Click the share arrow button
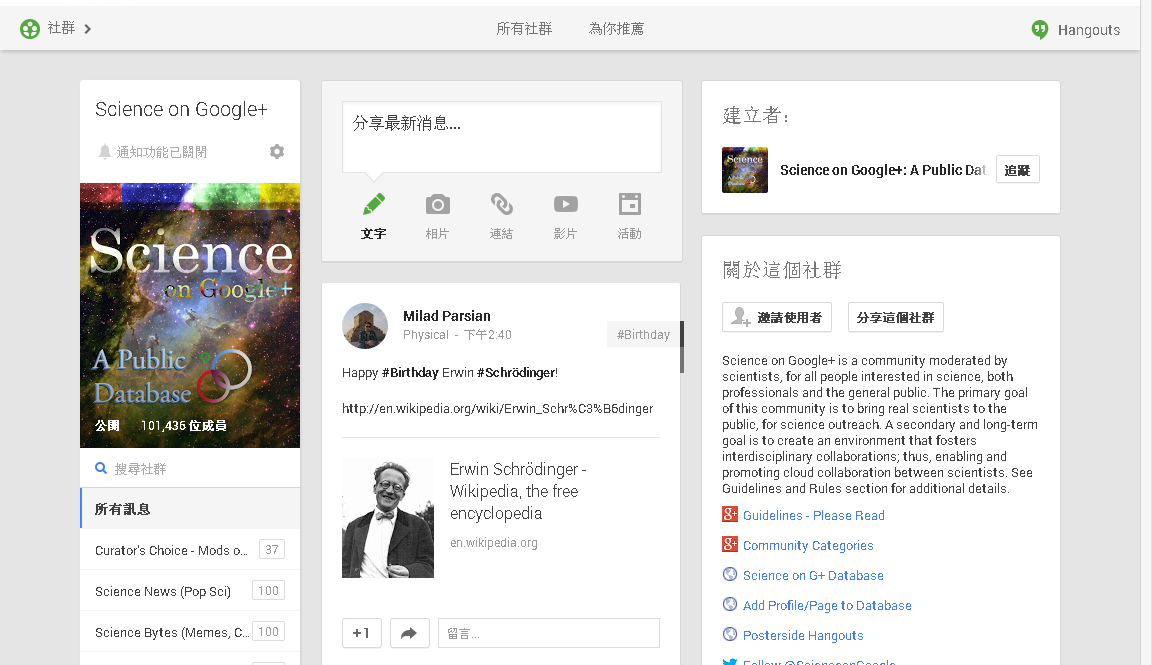 click(409, 633)
